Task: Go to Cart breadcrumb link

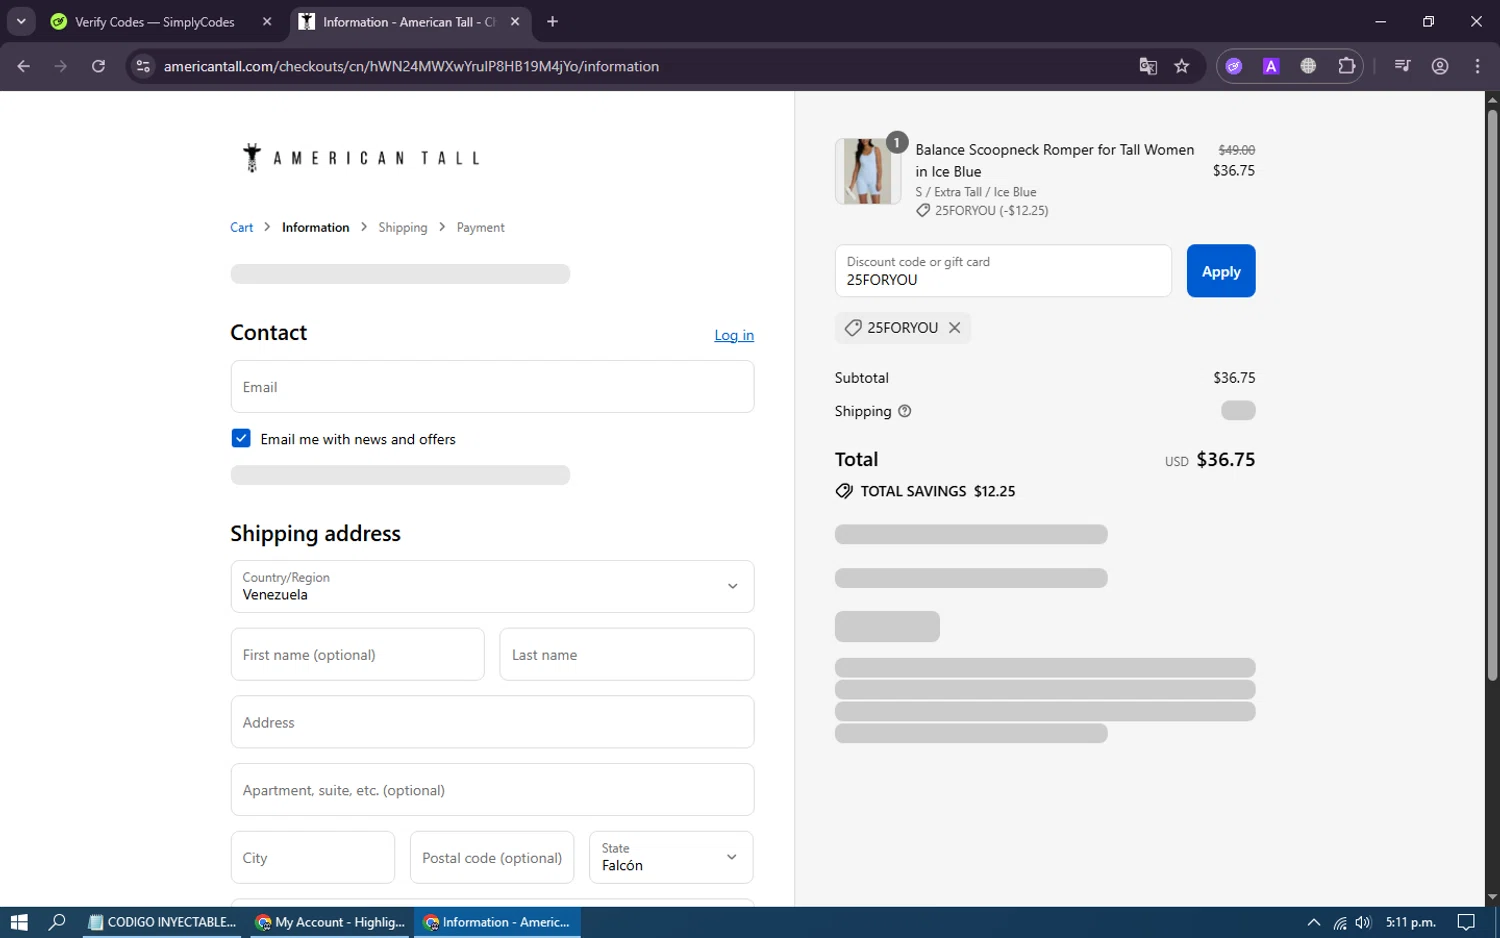Action: (x=241, y=227)
